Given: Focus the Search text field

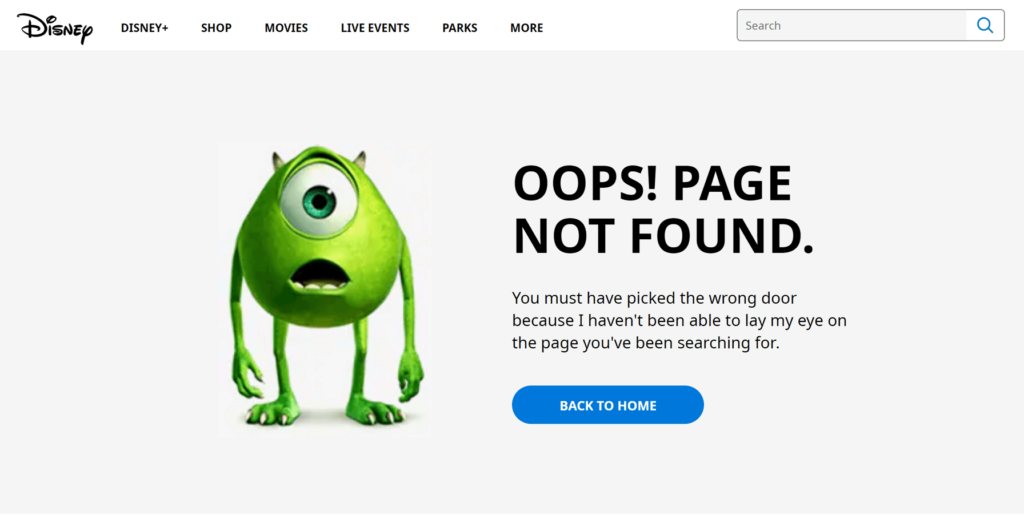Looking at the screenshot, I should 850,26.
